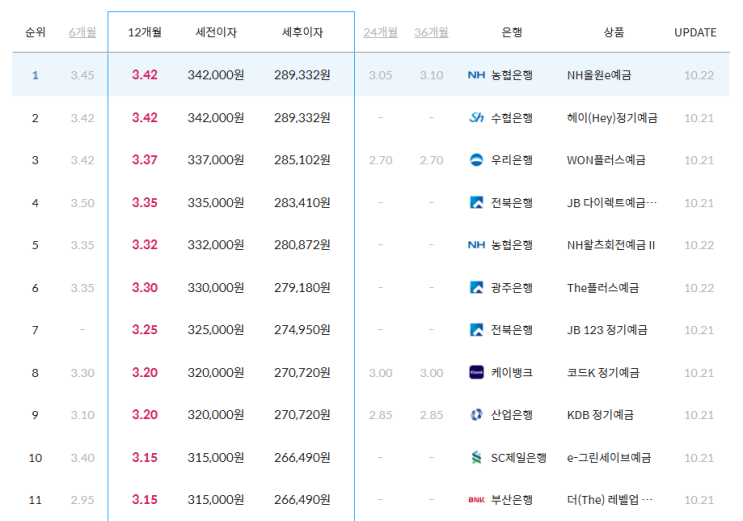Click the 상품 column header
This screenshot has width=743, height=521.
(x=614, y=32)
